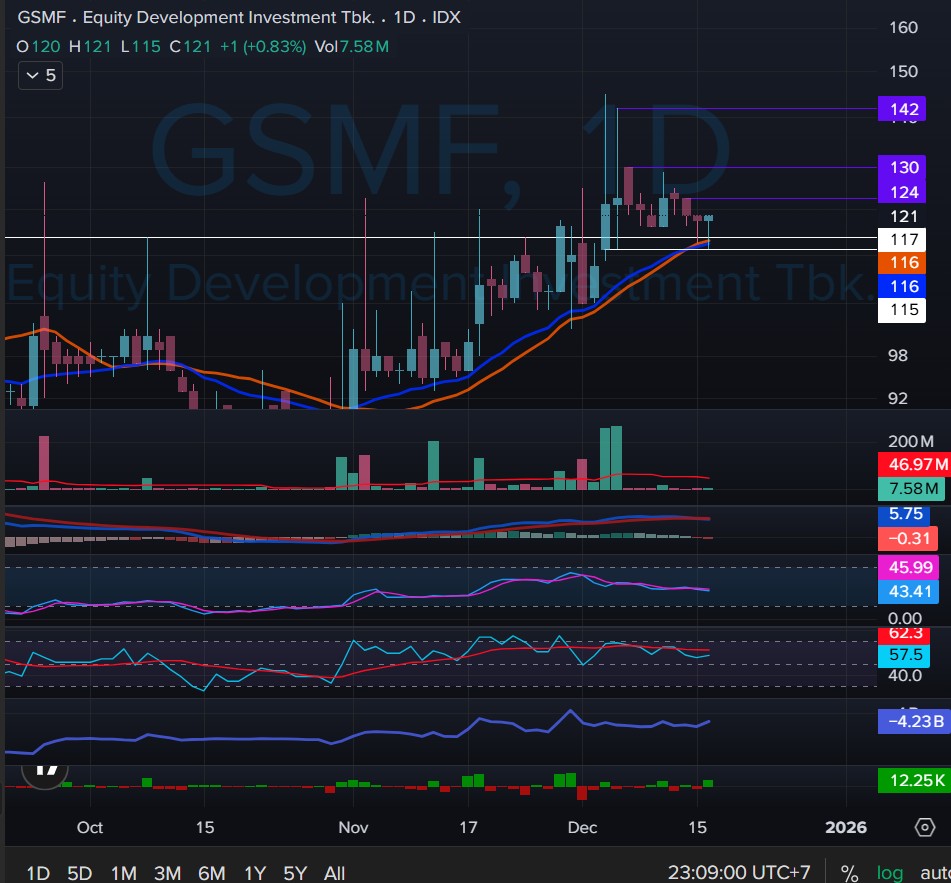
Task: Click the 7.58 M volume axis label
Action: click(912, 488)
